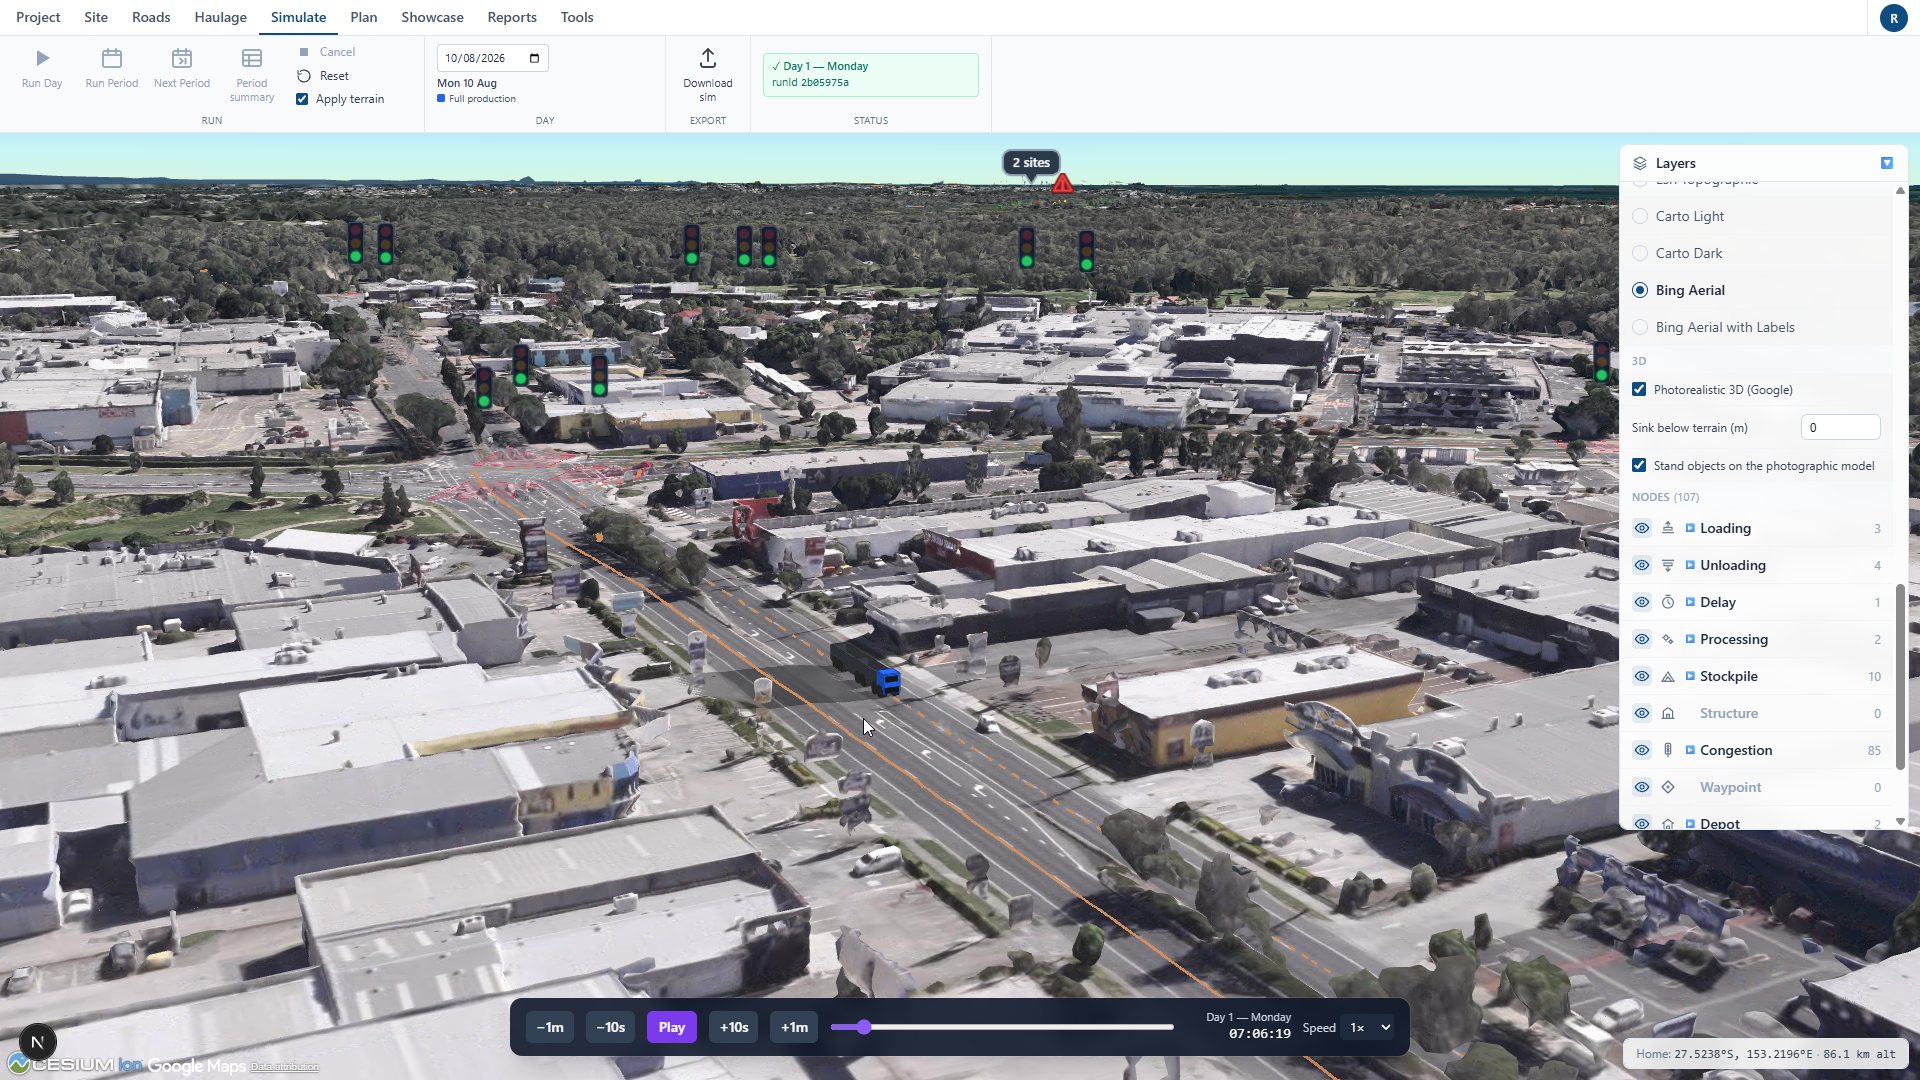Screen dimensions: 1920x1080
Task: Expand the Depot node group arrow
Action: click(1690, 824)
